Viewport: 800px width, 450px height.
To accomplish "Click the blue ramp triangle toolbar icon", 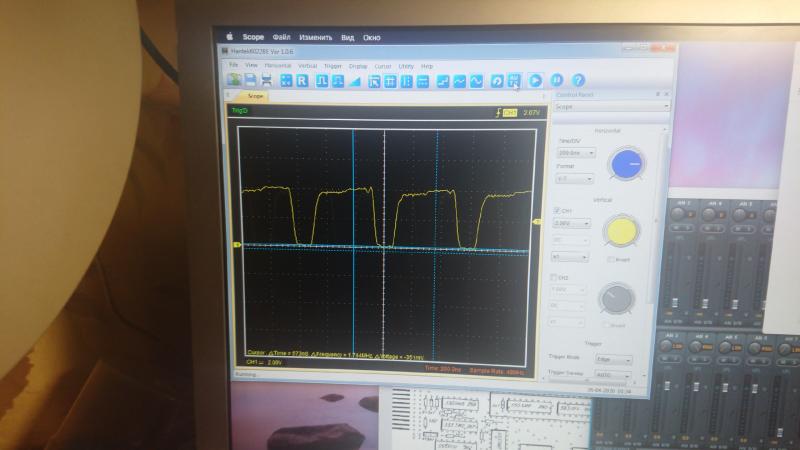I will [354, 80].
